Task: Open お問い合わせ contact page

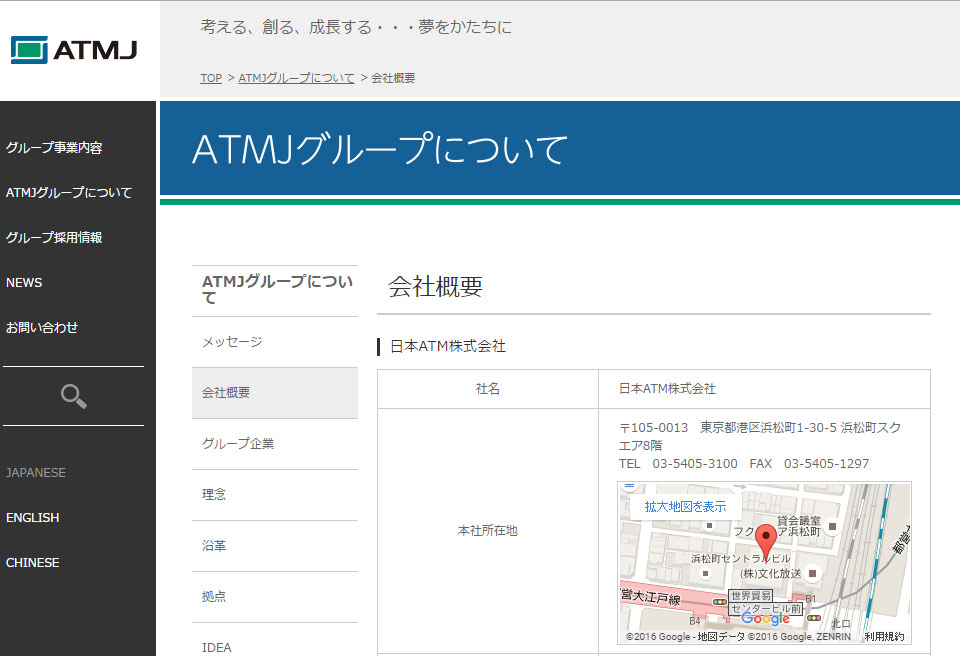Action: tap(42, 328)
